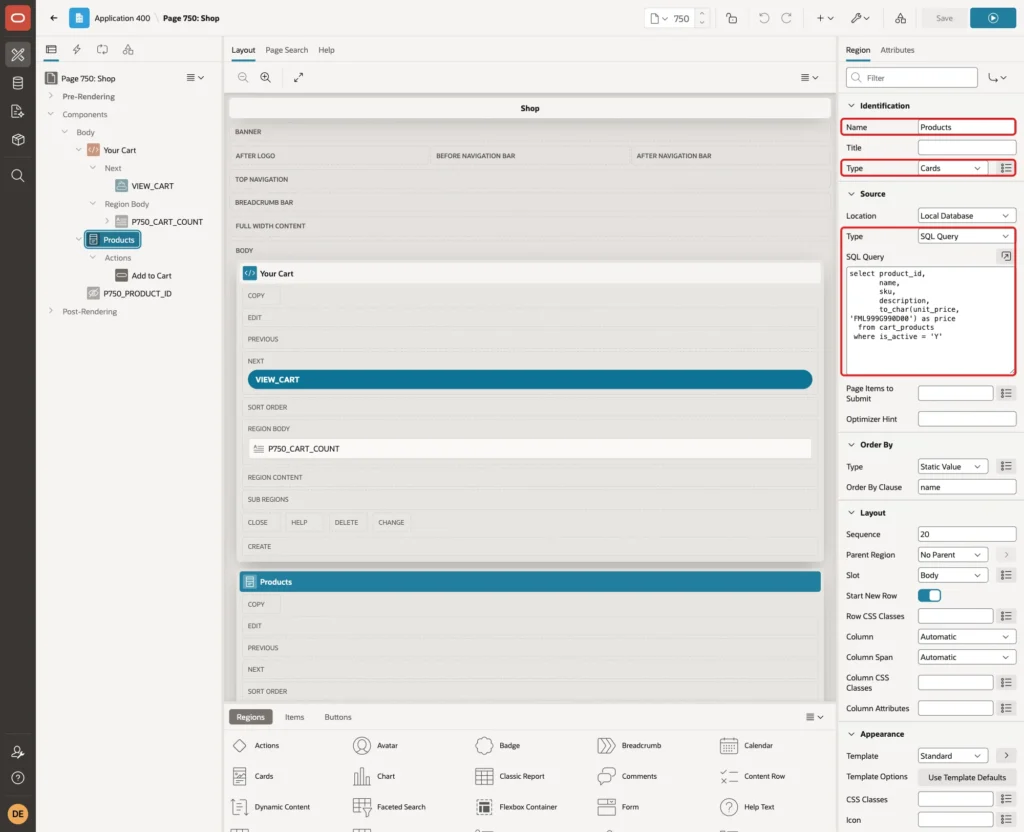
Task: Run the page with play button
Action: point(993,18)
